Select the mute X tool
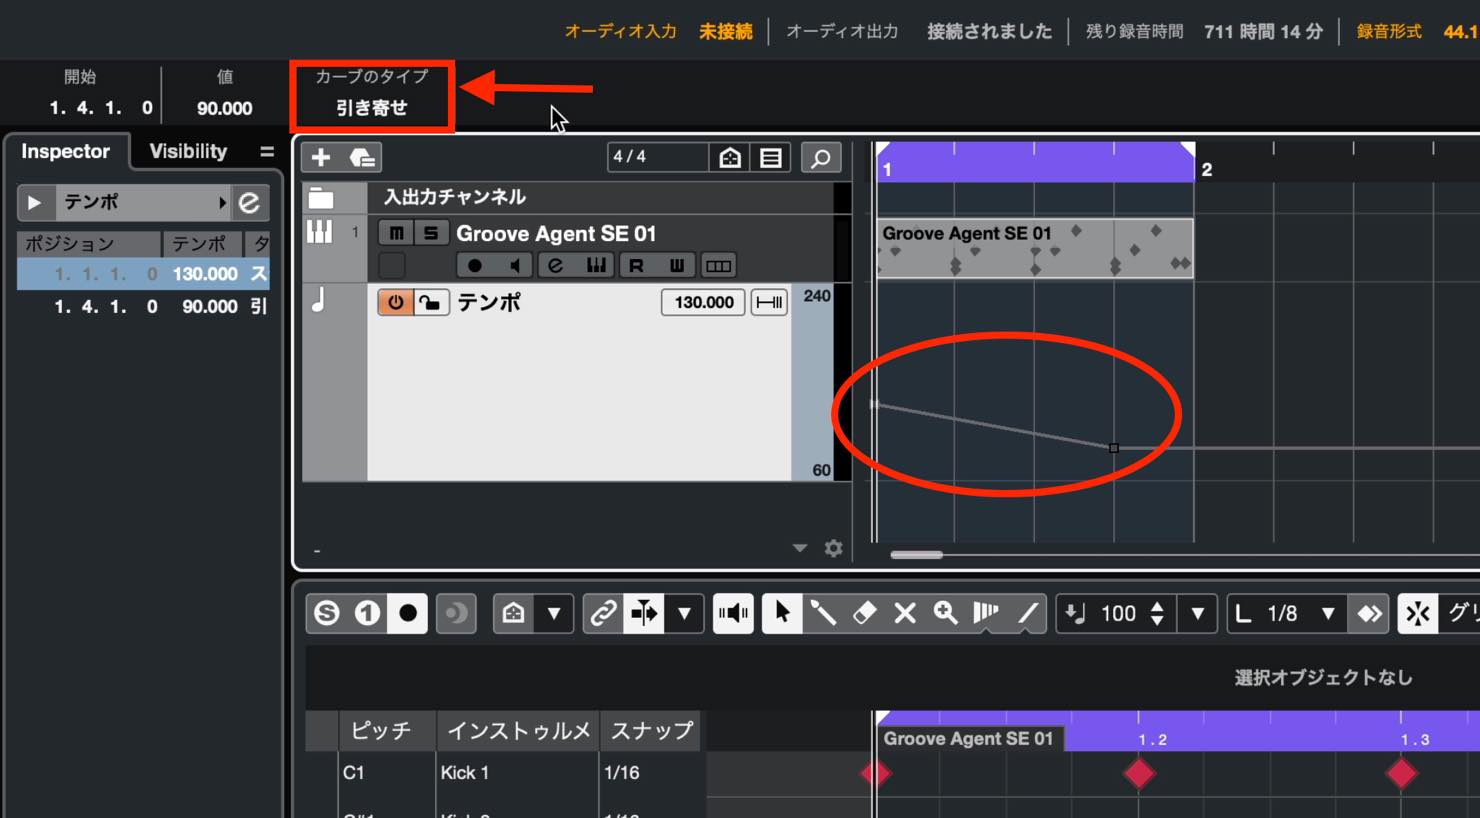Screen dimensions: 1480x818 905,613
